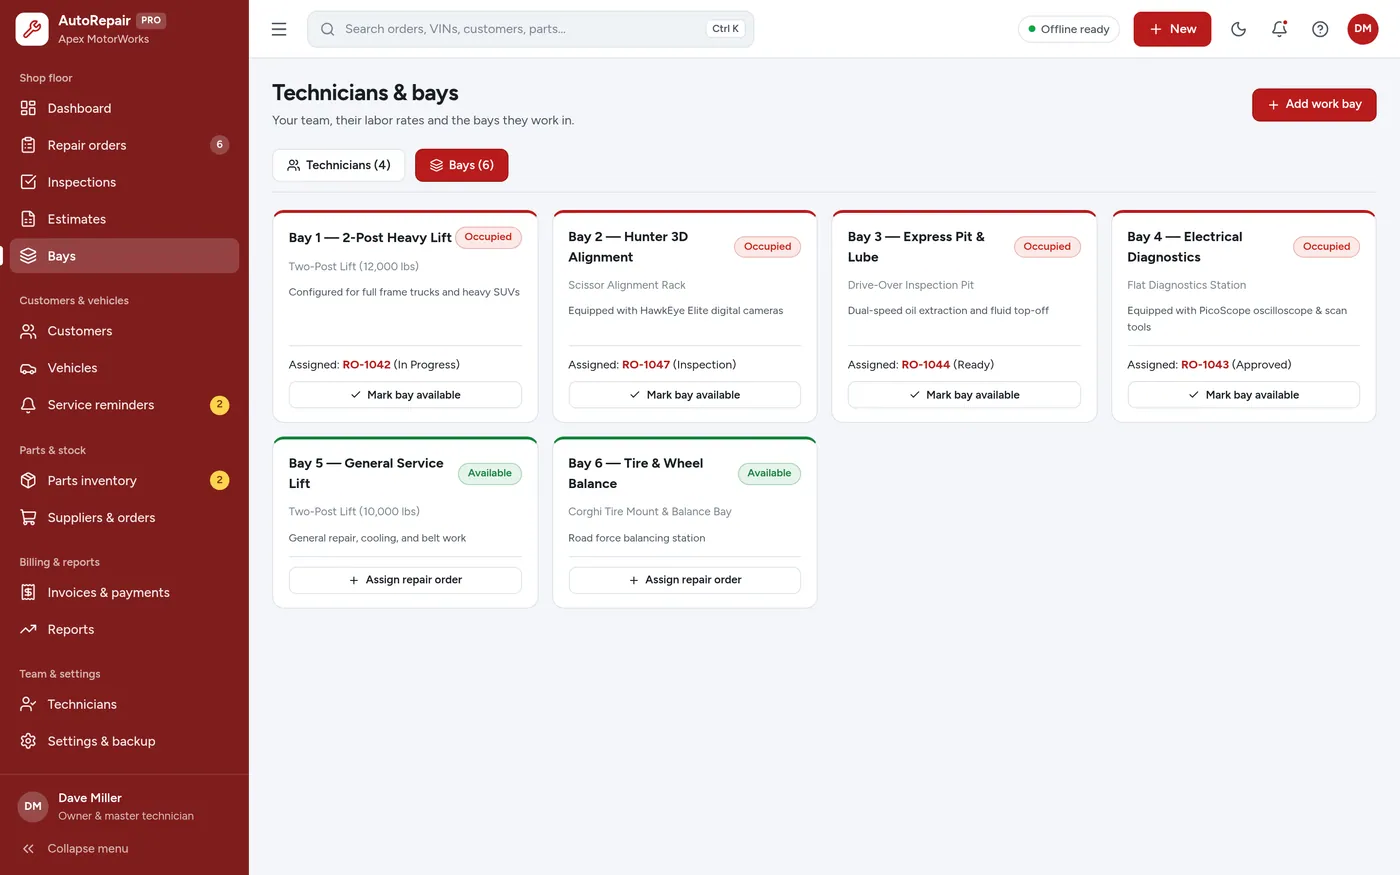Click the Bay 5 Available status badge
1400x875 pixels.
pyautogui.click(x=490, y=473)
